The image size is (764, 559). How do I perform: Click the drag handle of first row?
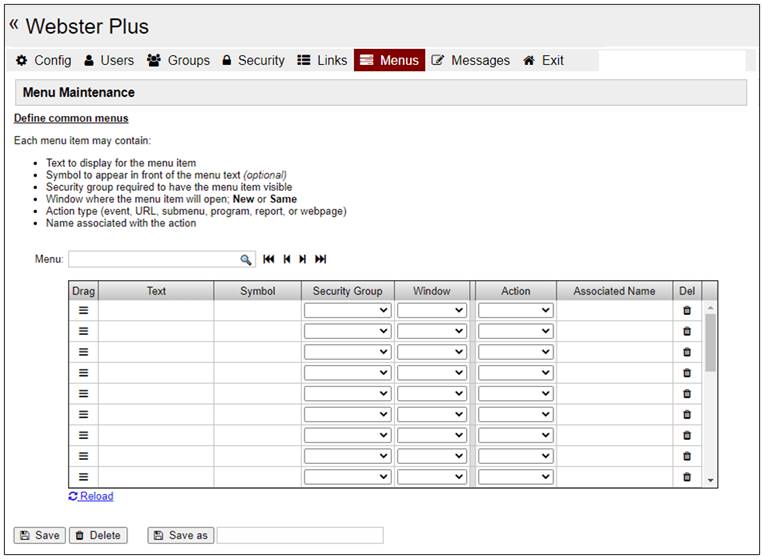point(83,311)
